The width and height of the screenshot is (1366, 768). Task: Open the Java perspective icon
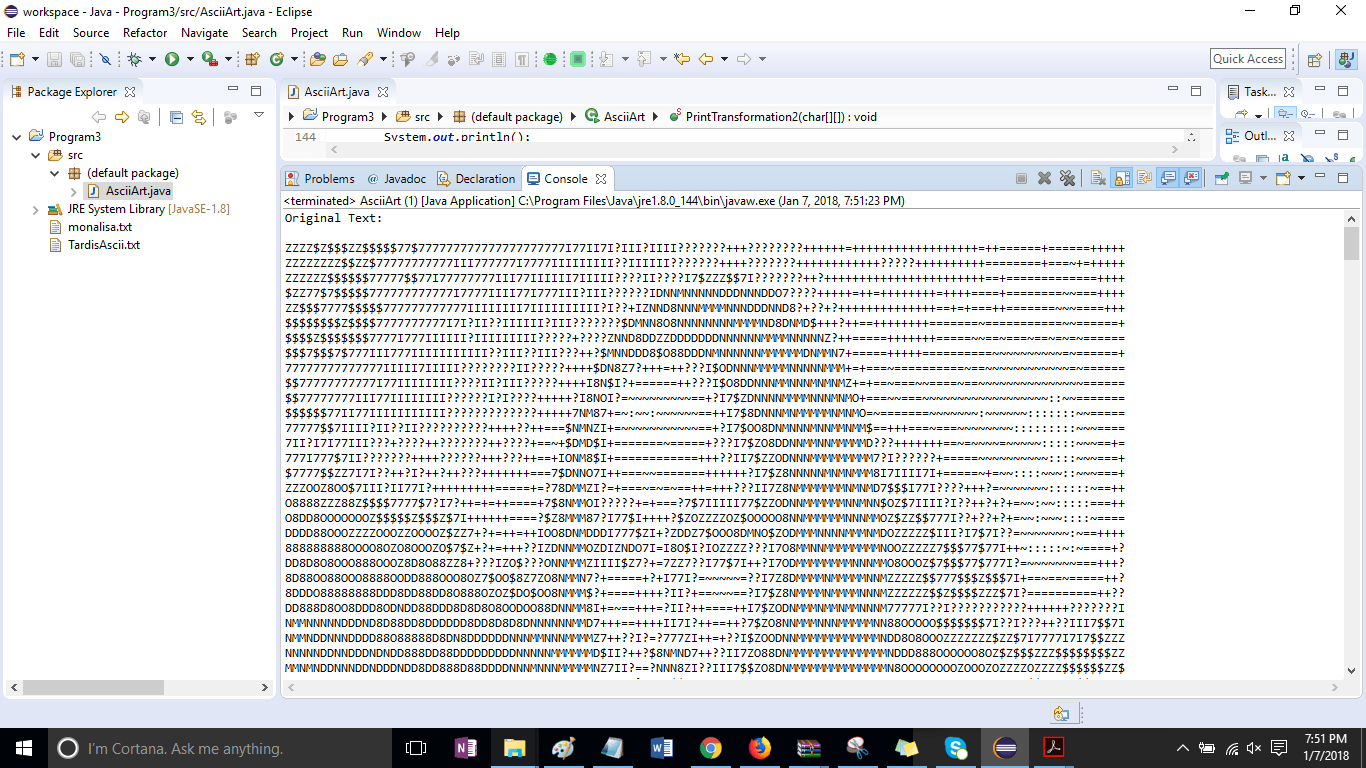[x=1346, y=59]
